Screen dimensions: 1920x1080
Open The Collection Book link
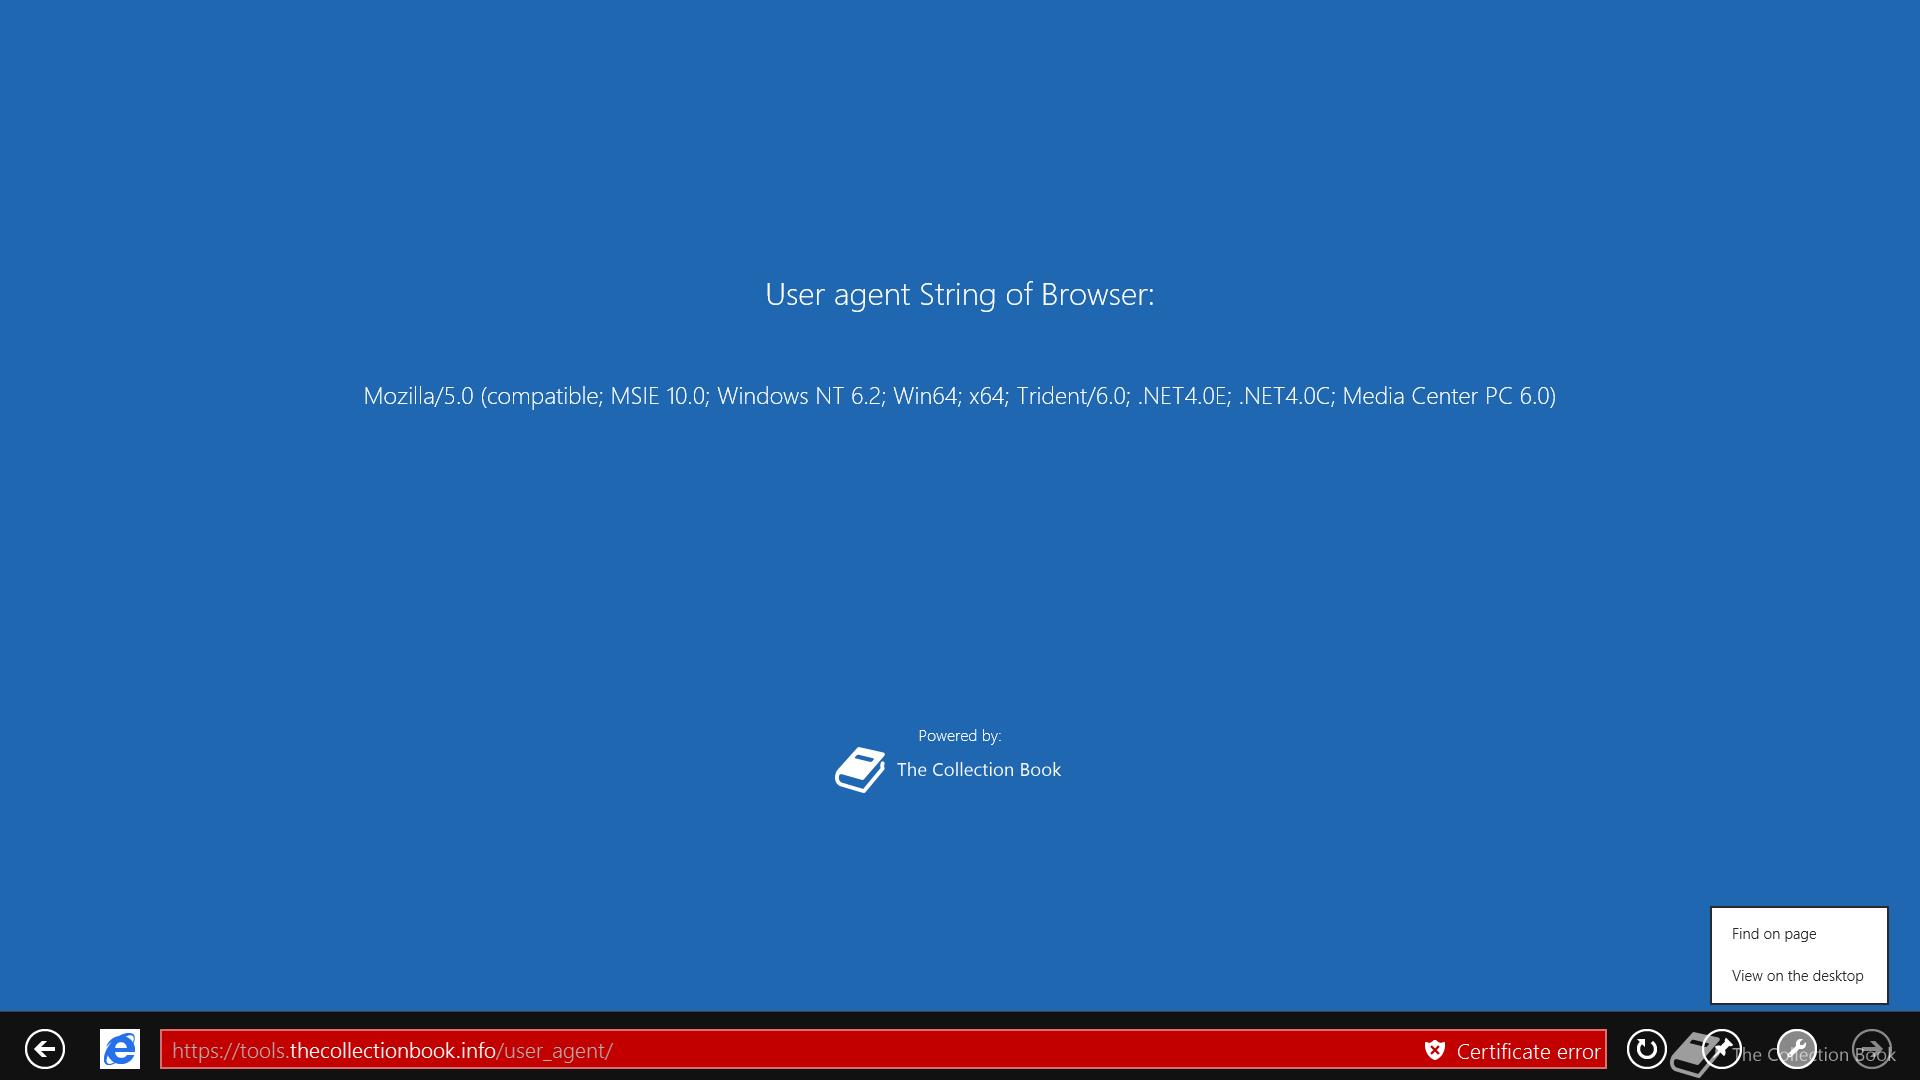(978, 769)
